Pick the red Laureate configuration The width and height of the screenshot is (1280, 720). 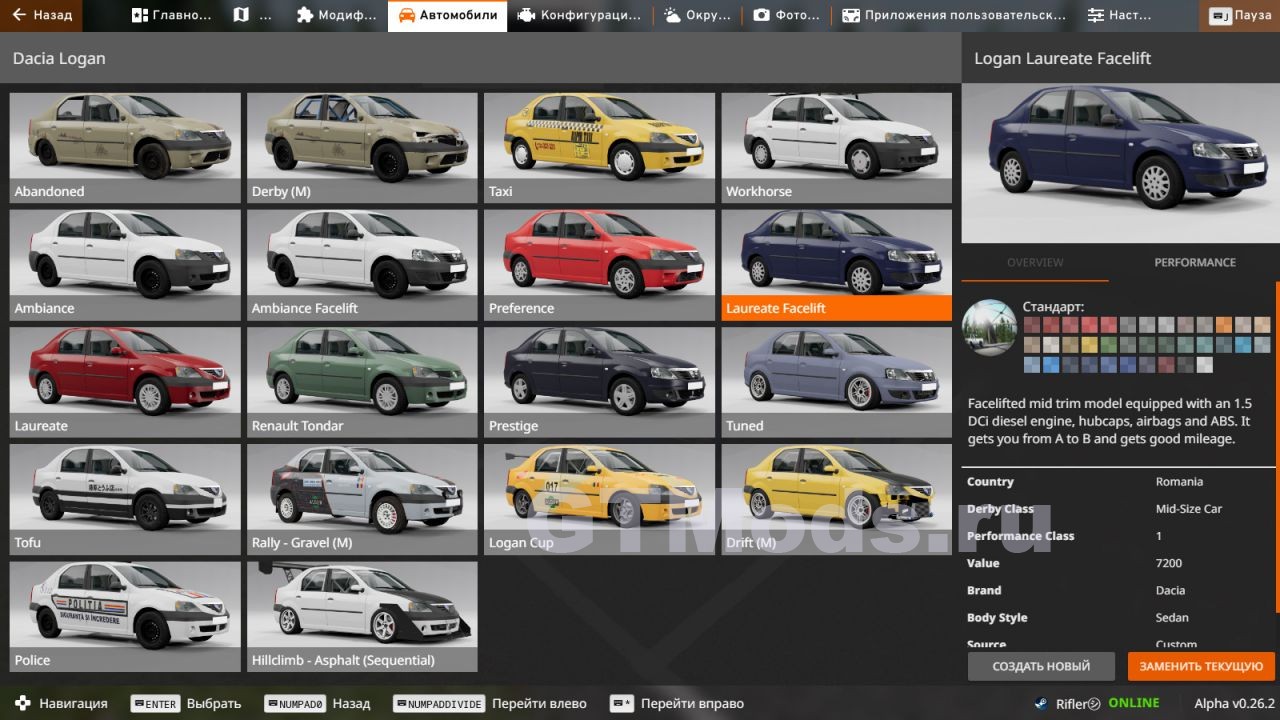125,382
